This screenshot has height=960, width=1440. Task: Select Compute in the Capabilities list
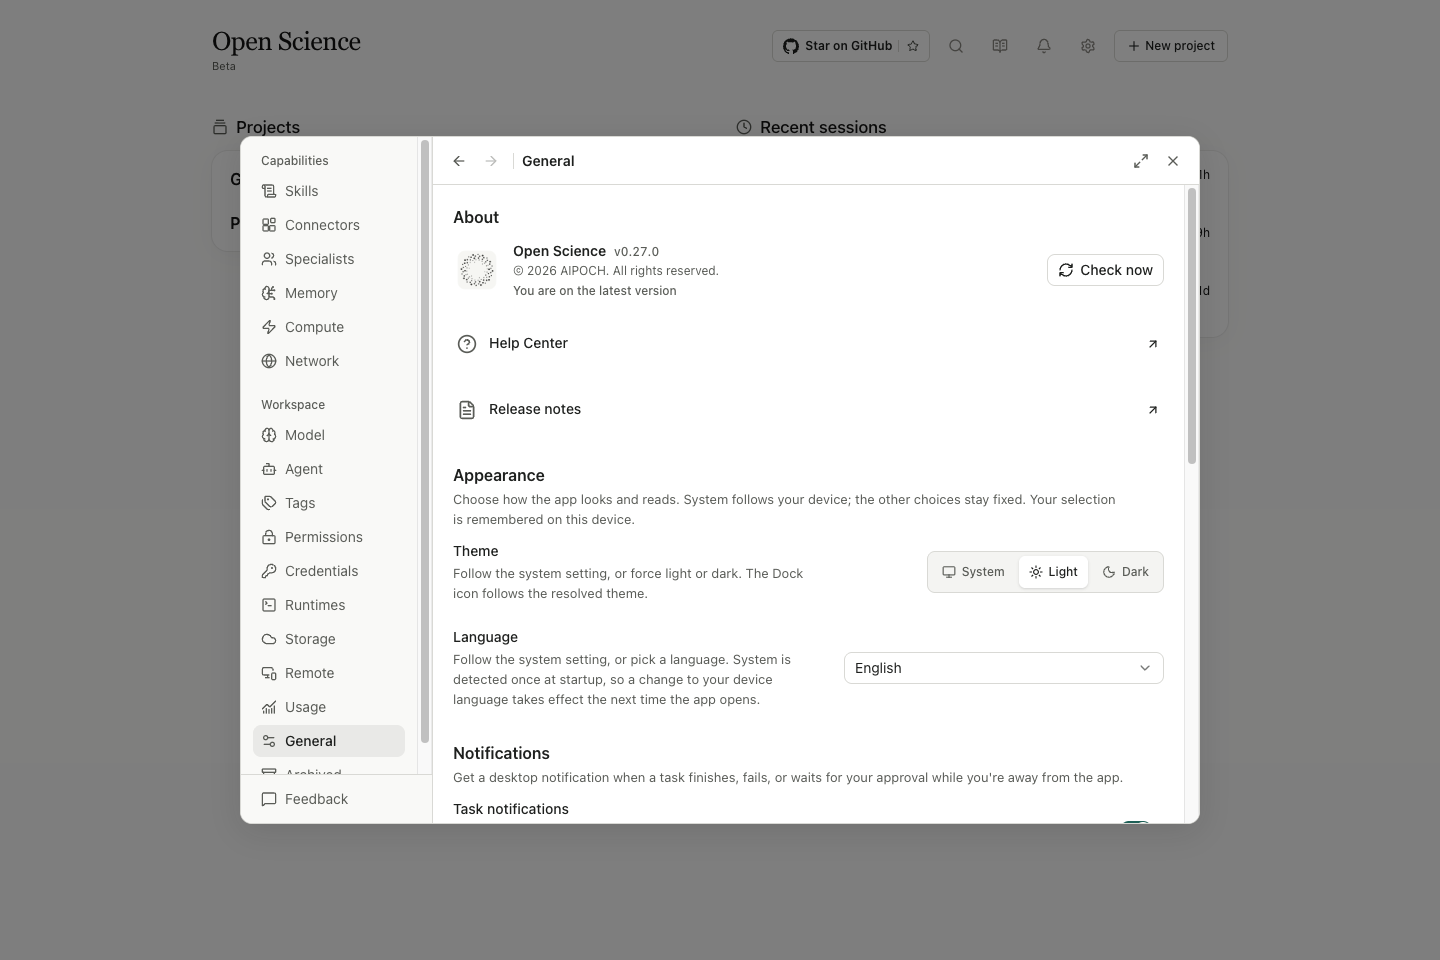329,327
